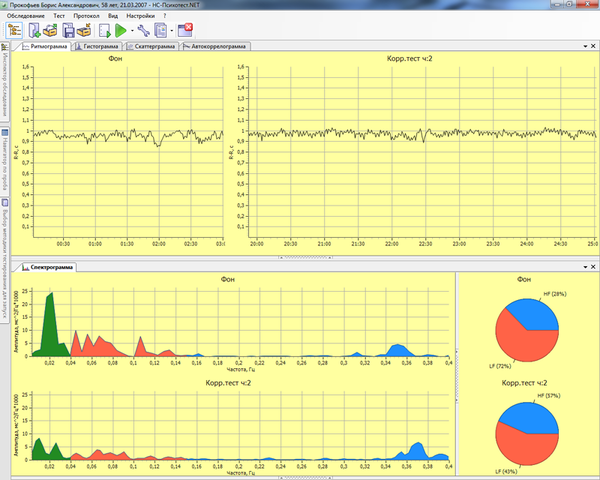The height and width of the screenshot is (480, 600).
Task: Close the window with the red X toolbar icon
Action: pyautogui.click(x=185, y=30)
